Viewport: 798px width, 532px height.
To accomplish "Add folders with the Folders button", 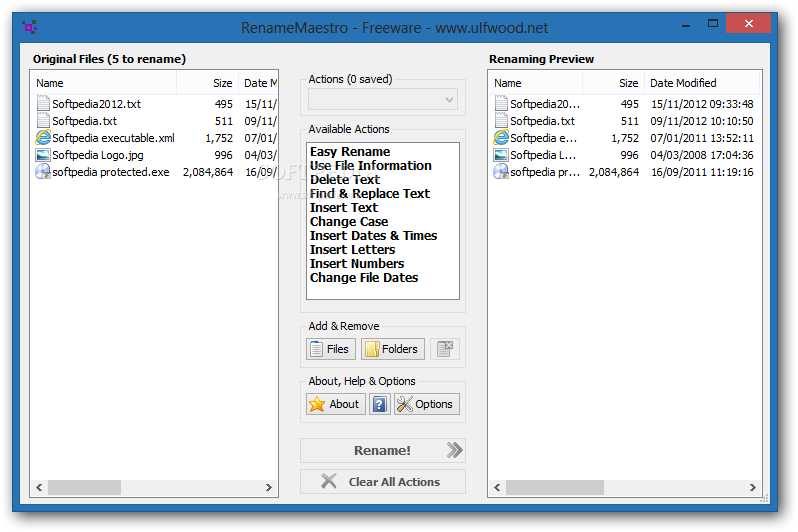I will [x=393, y=349].
